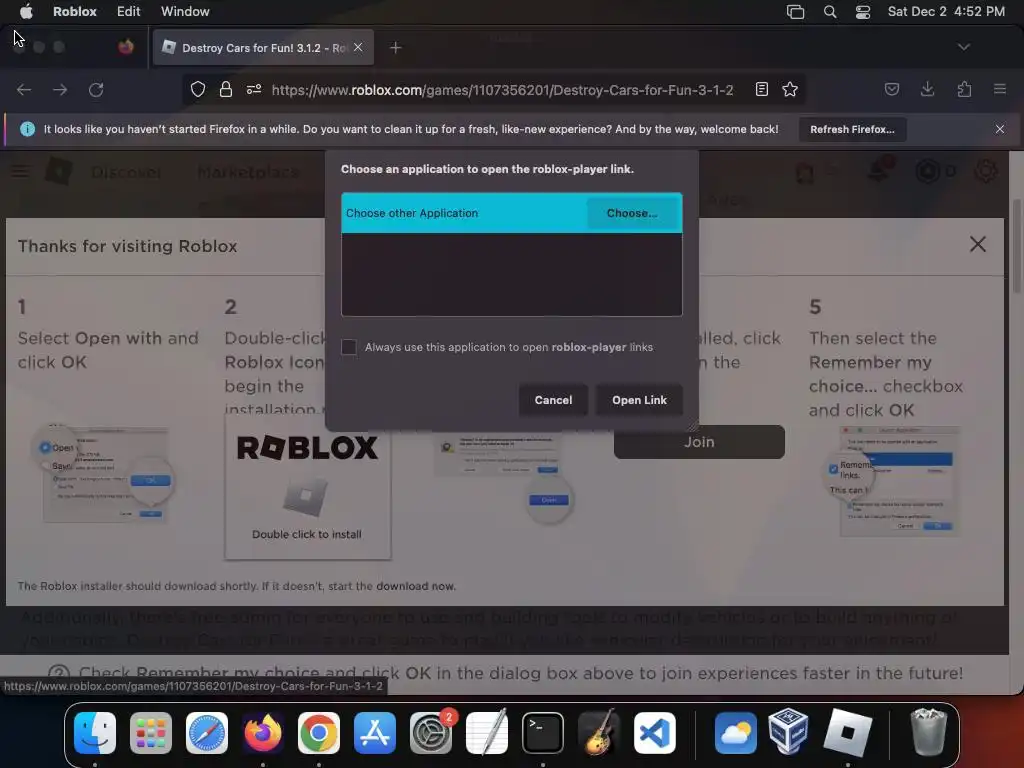Open GarageBand from the Dock
The width and height of the screenshot is (1024, 768).
click(599, 731)
